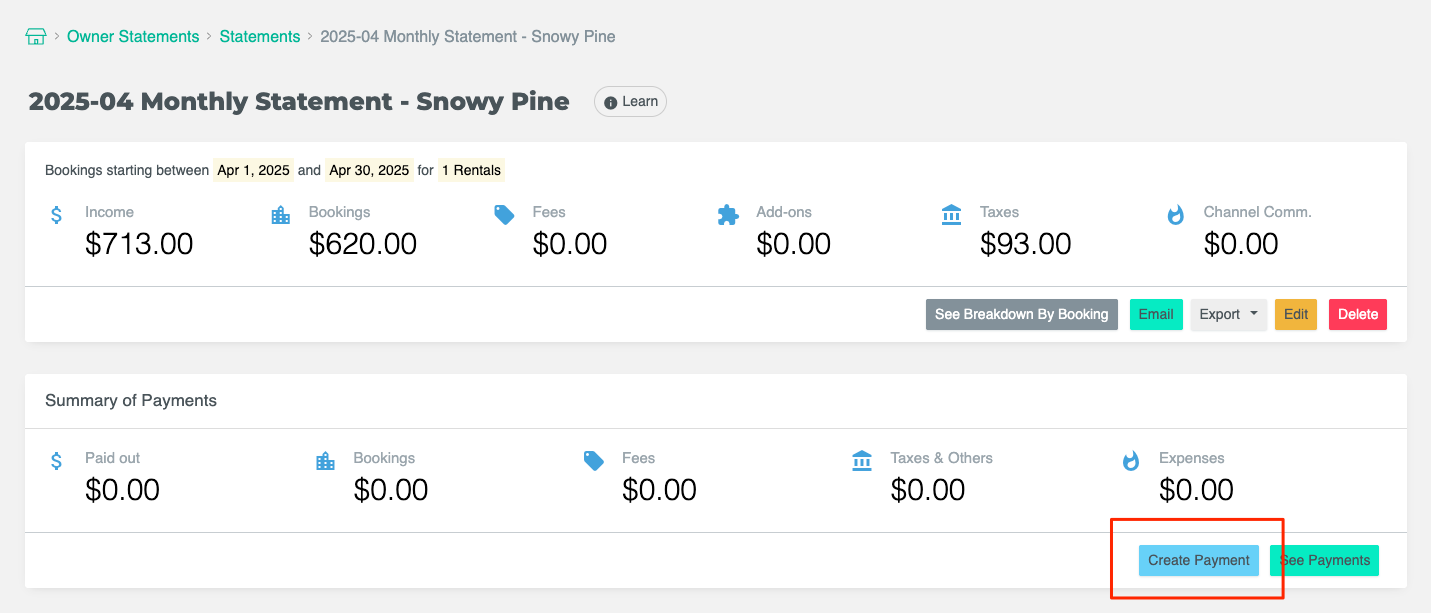Click the home store icon in breadcrumb
This screenshot has width=1431, height=613.
(x=36, y=37)
